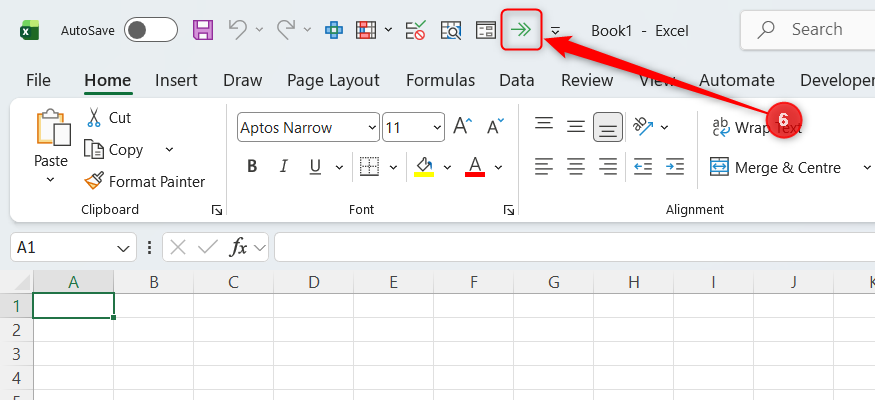Switch to the Insert tab
Screen dimensions: 875x400
(x=176, y=80)
